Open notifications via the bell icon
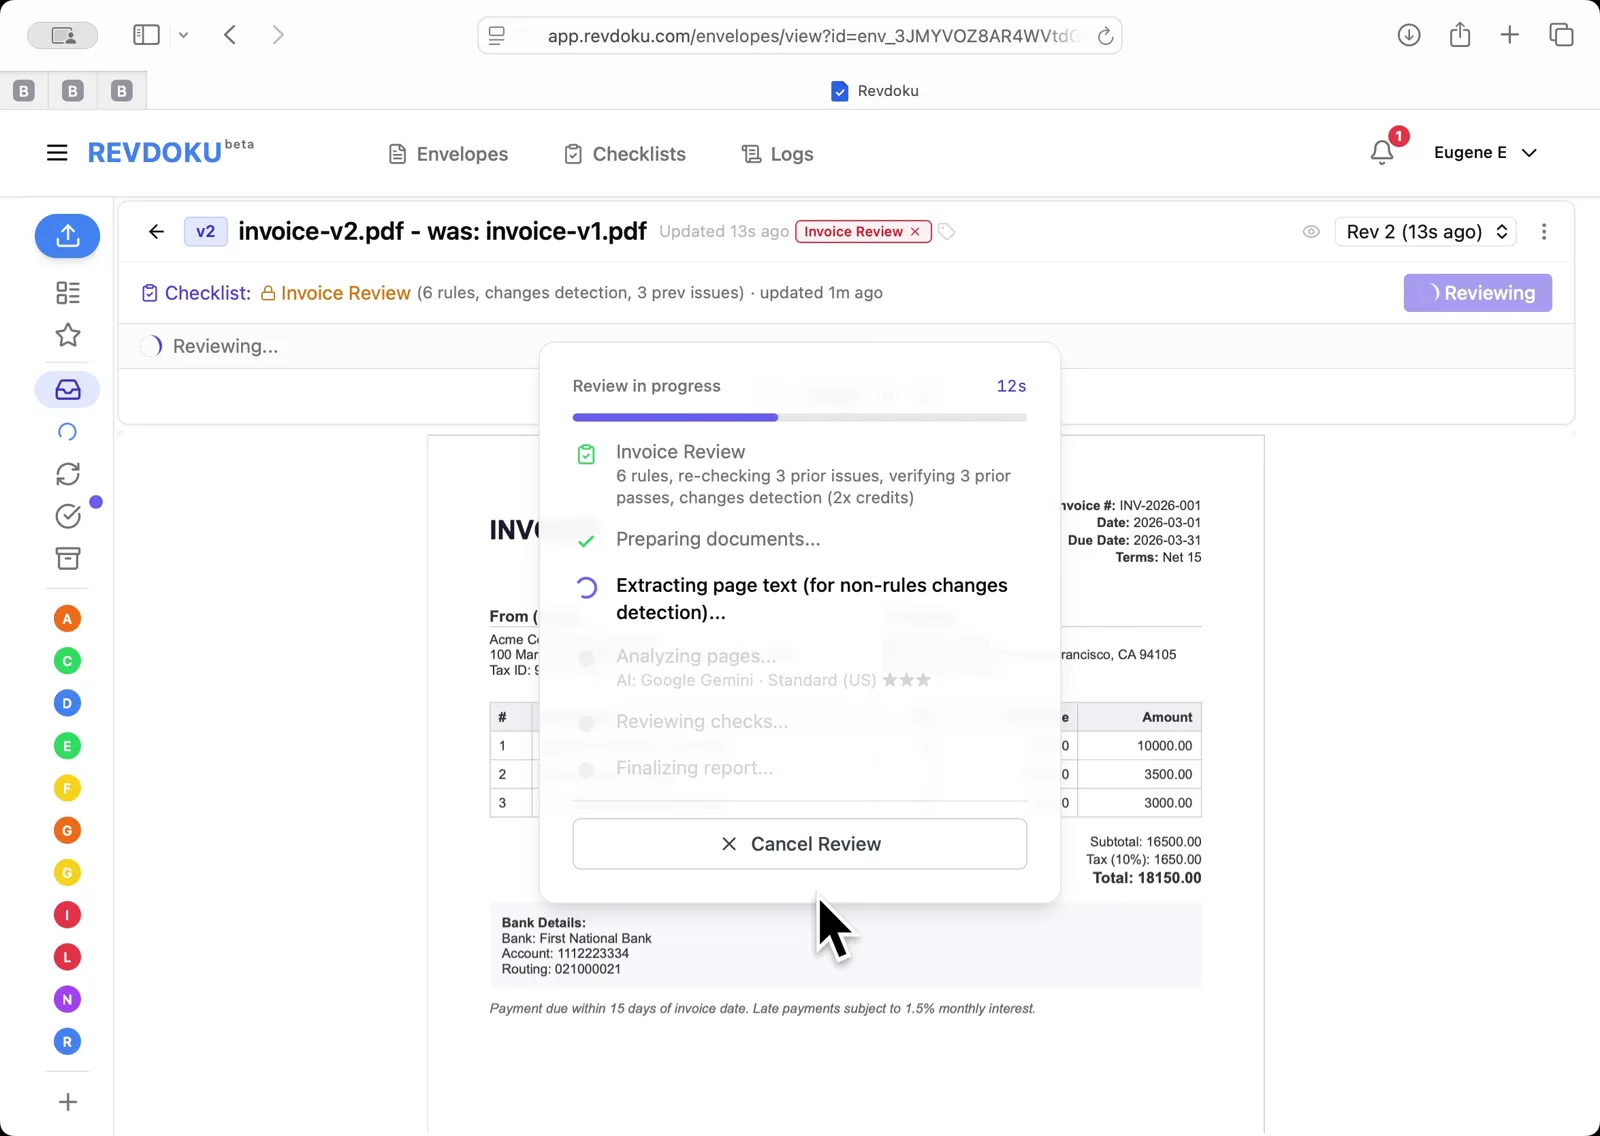 click(x=1382, y=152)
